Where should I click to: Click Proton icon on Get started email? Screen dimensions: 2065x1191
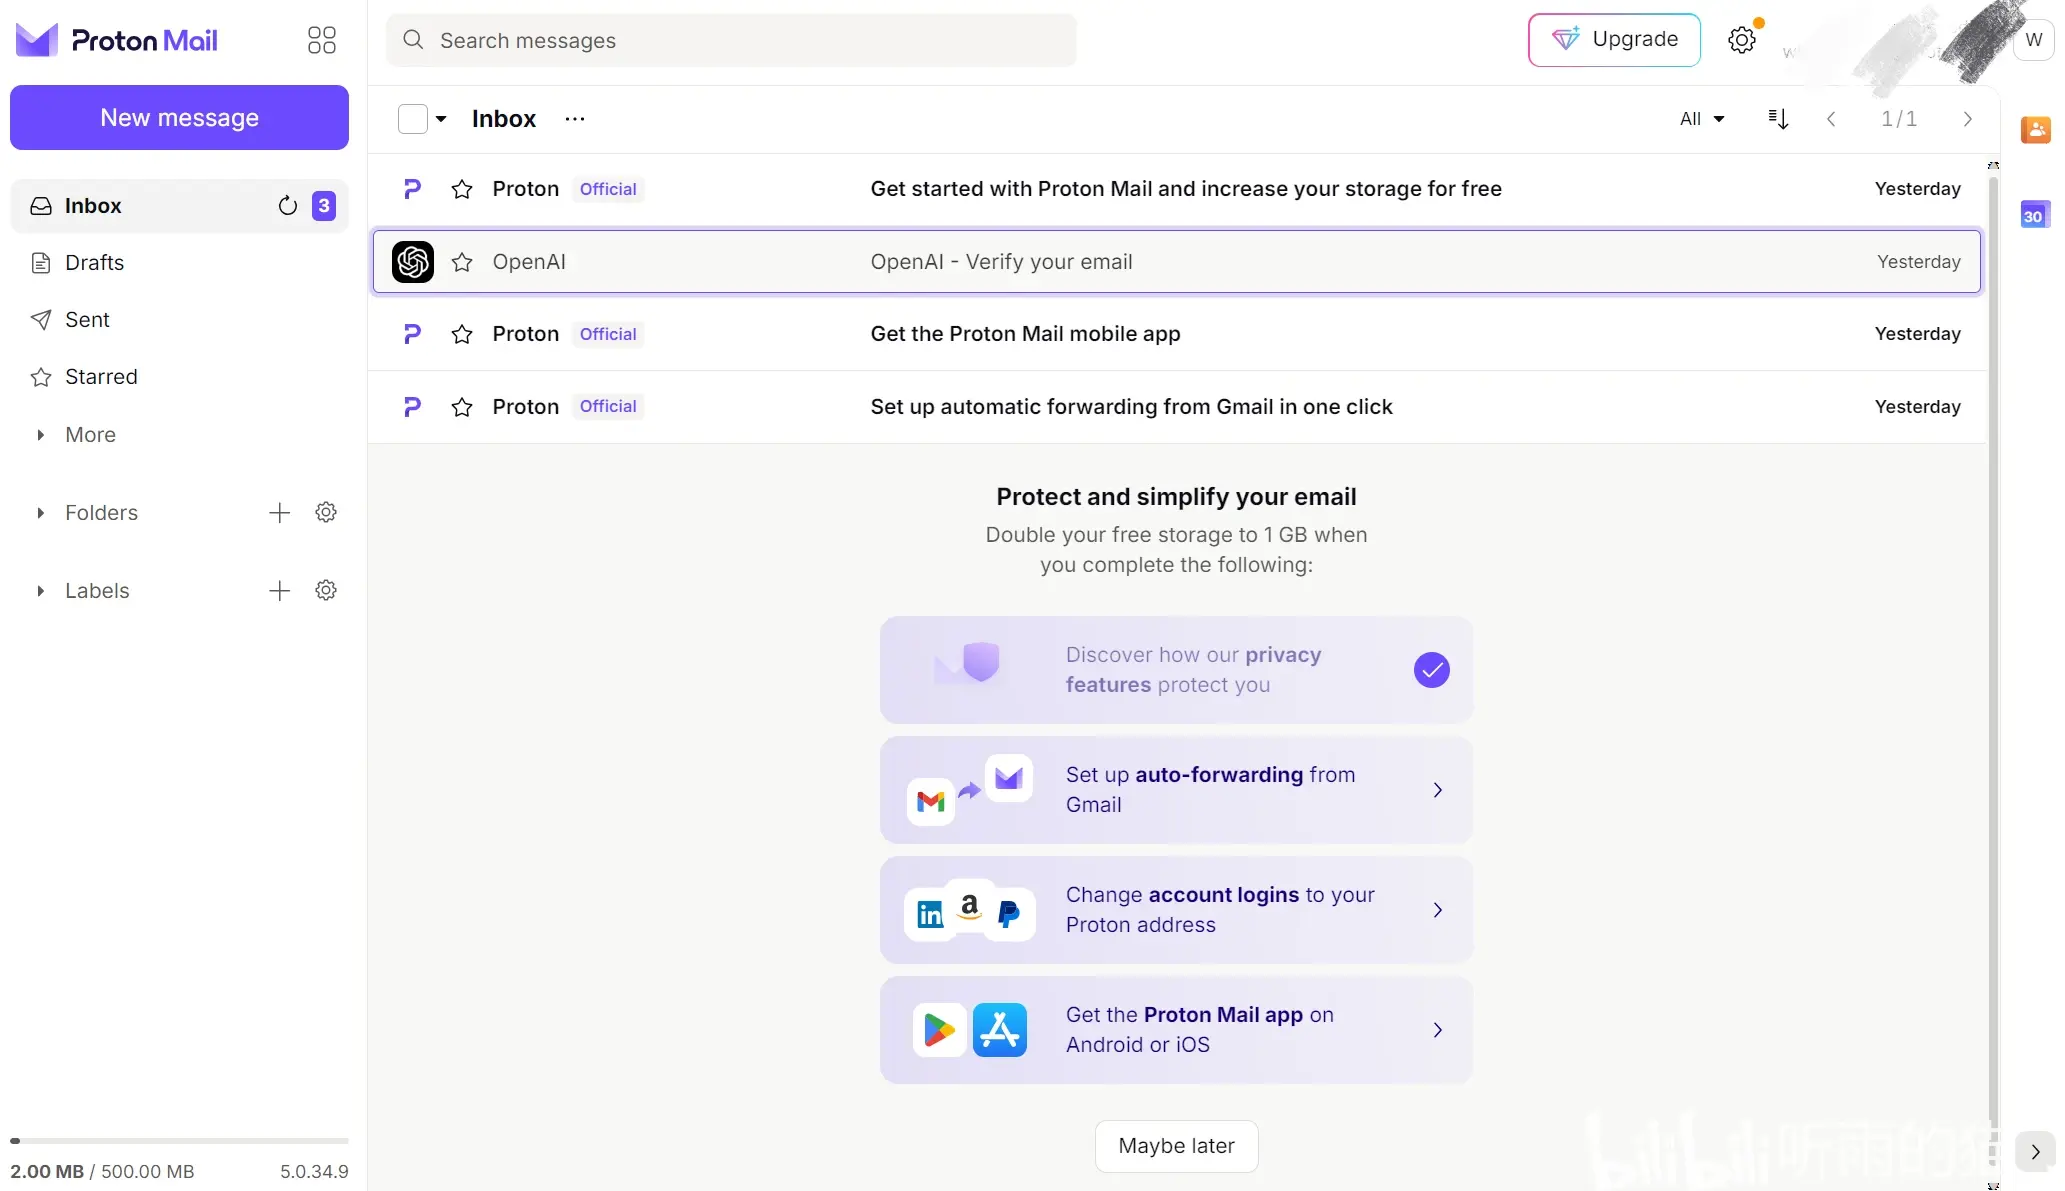point(412,189)
